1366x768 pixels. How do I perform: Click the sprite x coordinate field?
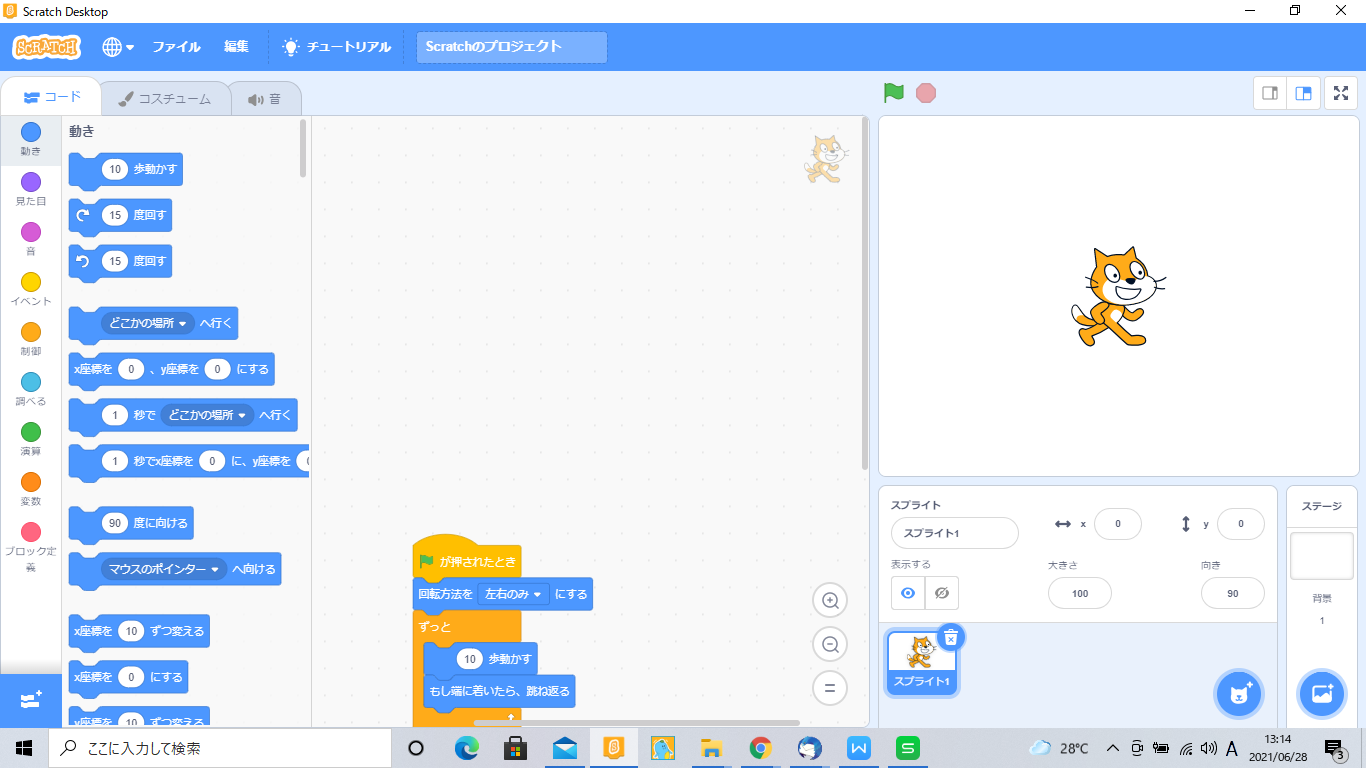(1118, 524)
